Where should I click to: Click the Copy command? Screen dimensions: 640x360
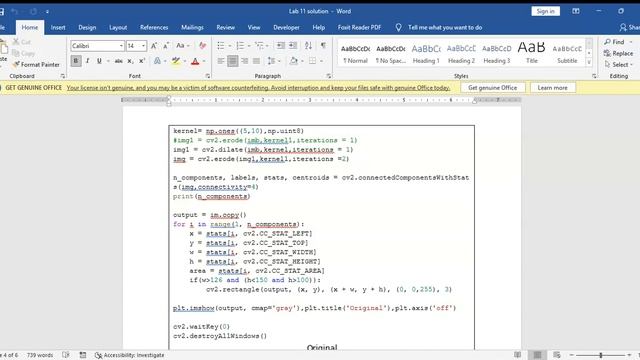(x=23, y=53)
